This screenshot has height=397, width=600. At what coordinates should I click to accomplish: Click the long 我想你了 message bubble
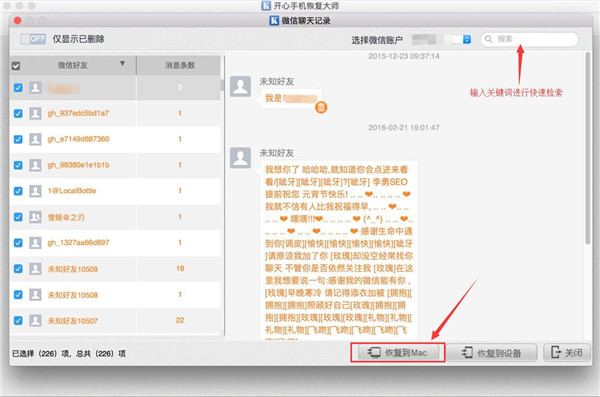(x=339, y=250)
